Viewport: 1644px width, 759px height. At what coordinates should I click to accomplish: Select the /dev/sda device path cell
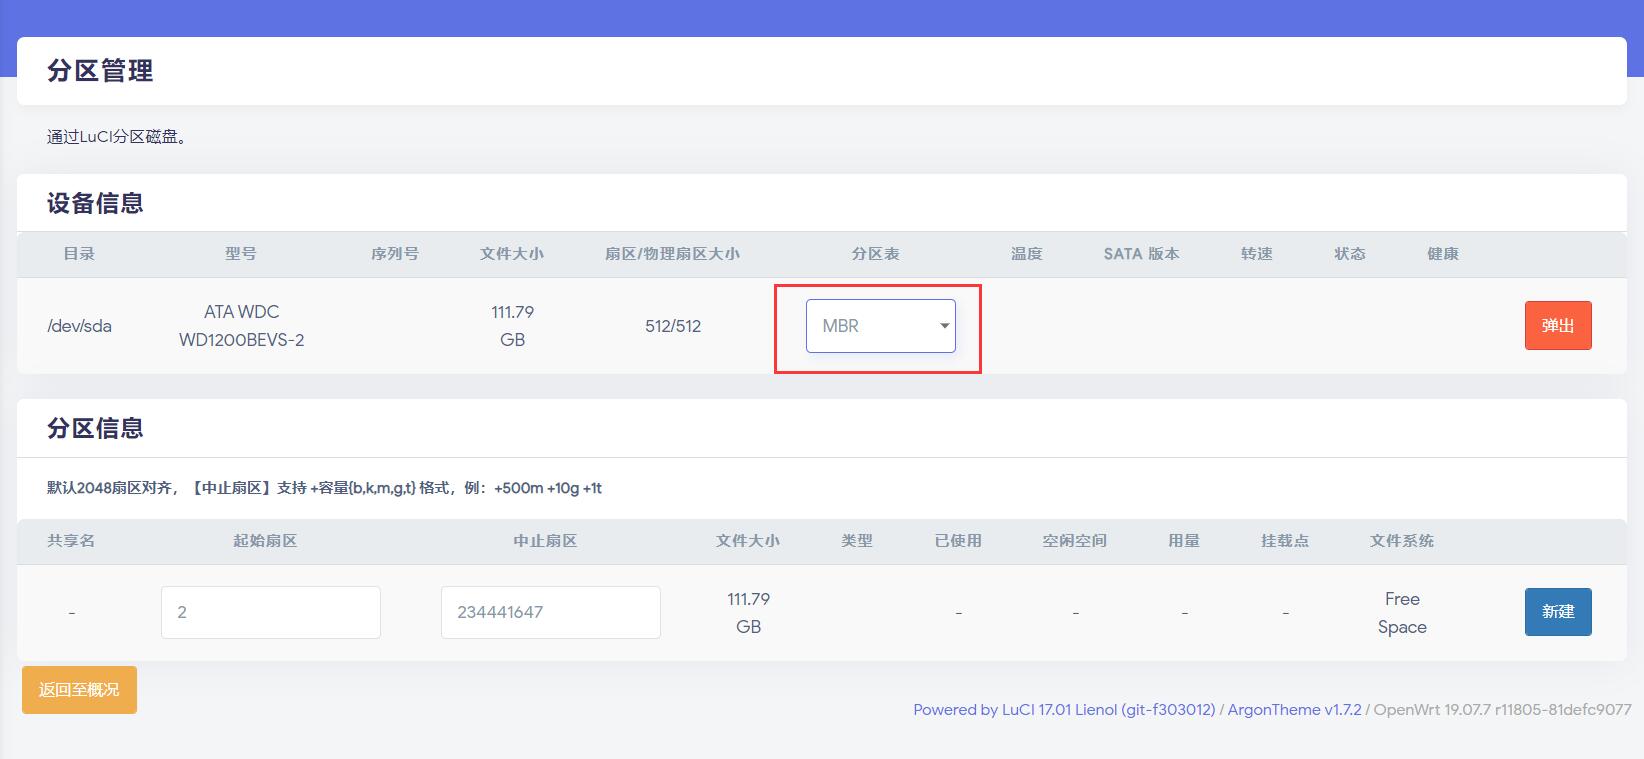coord(79,326)
